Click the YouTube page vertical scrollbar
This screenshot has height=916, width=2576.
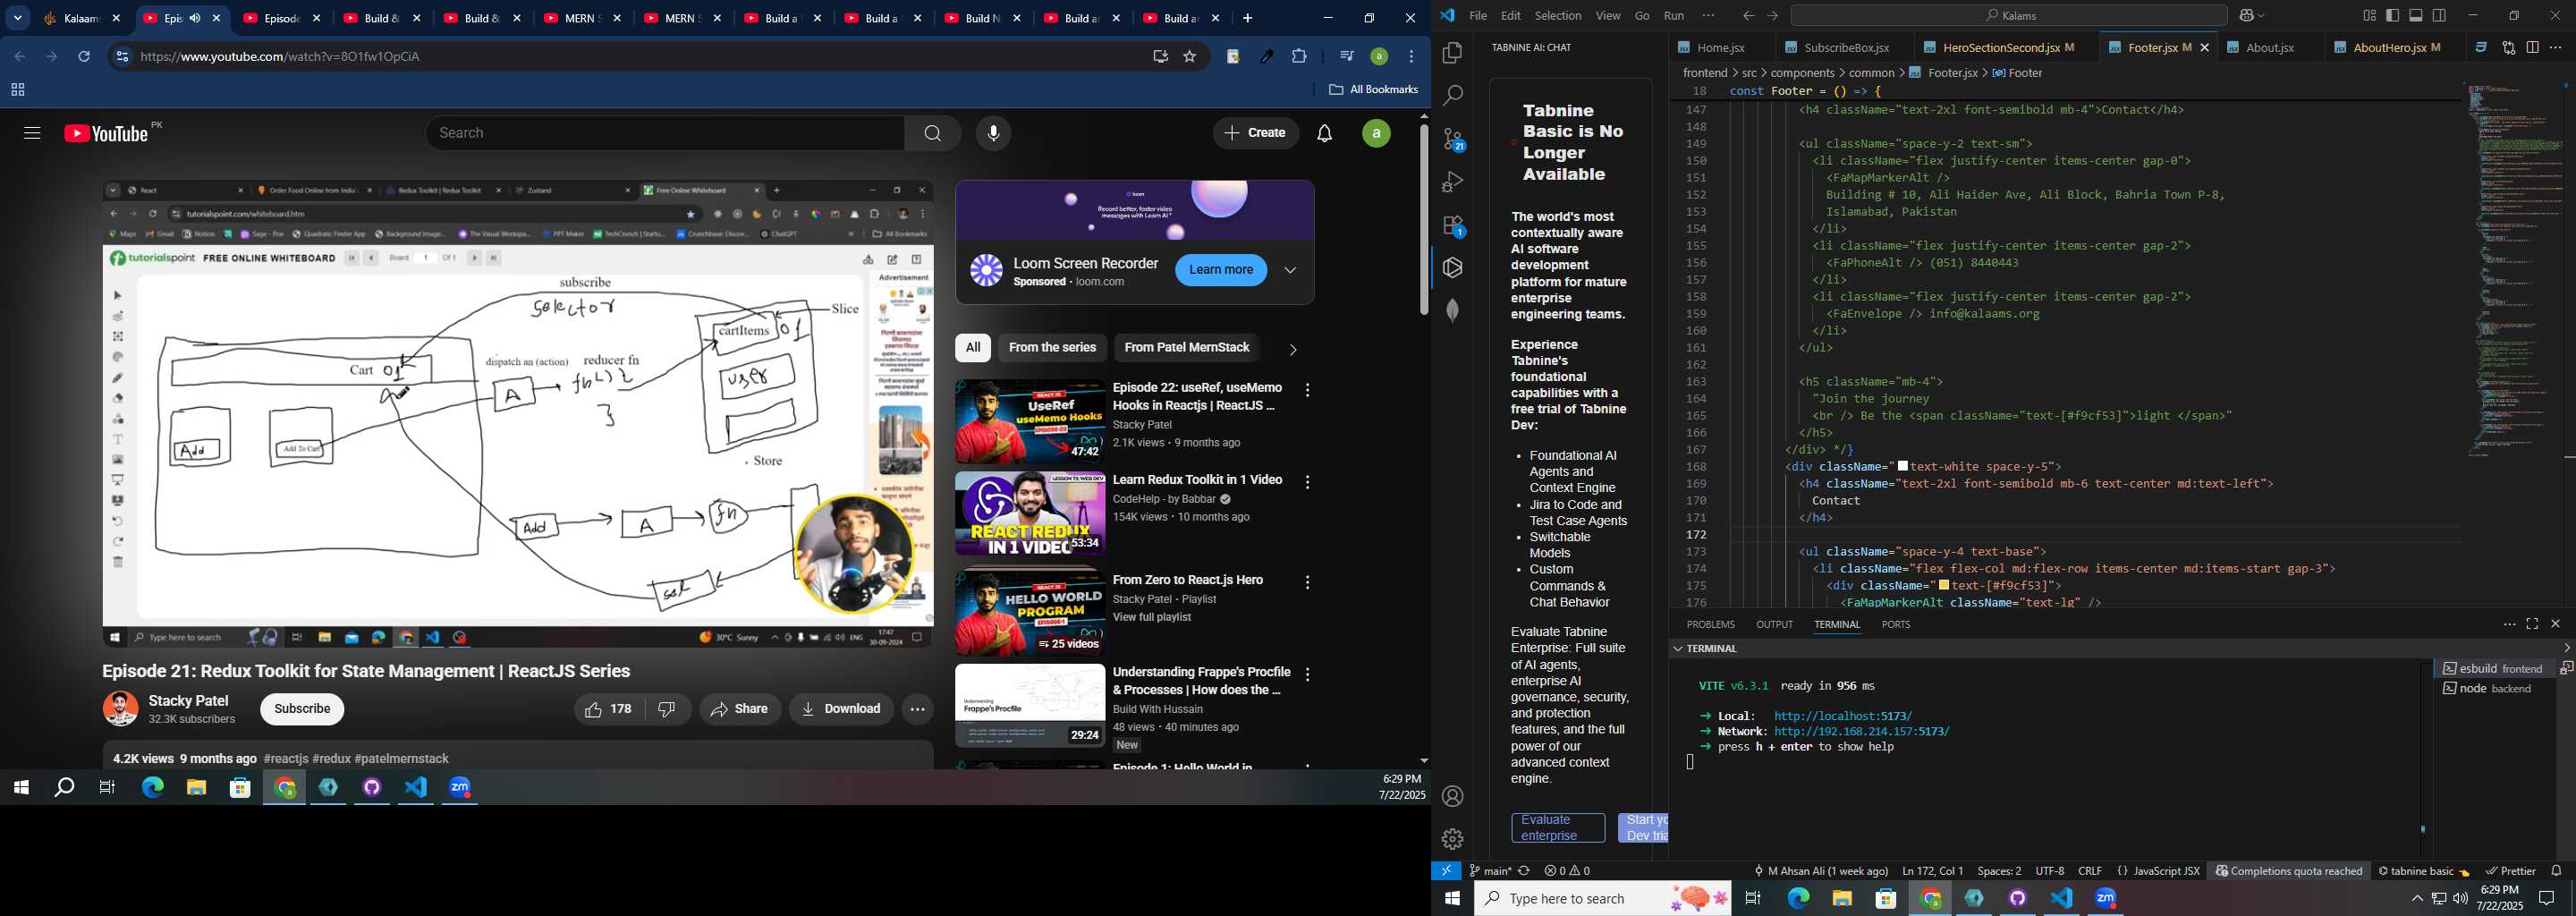[1423, 220]
